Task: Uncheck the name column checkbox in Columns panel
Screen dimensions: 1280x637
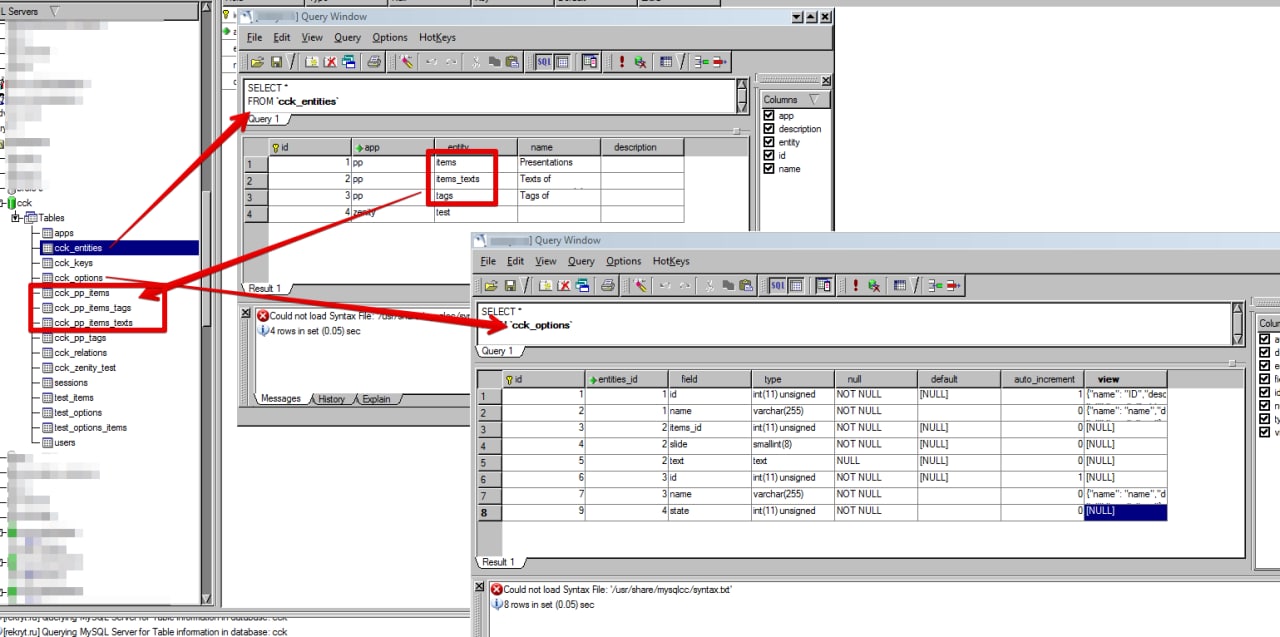Action: [769, 168]
